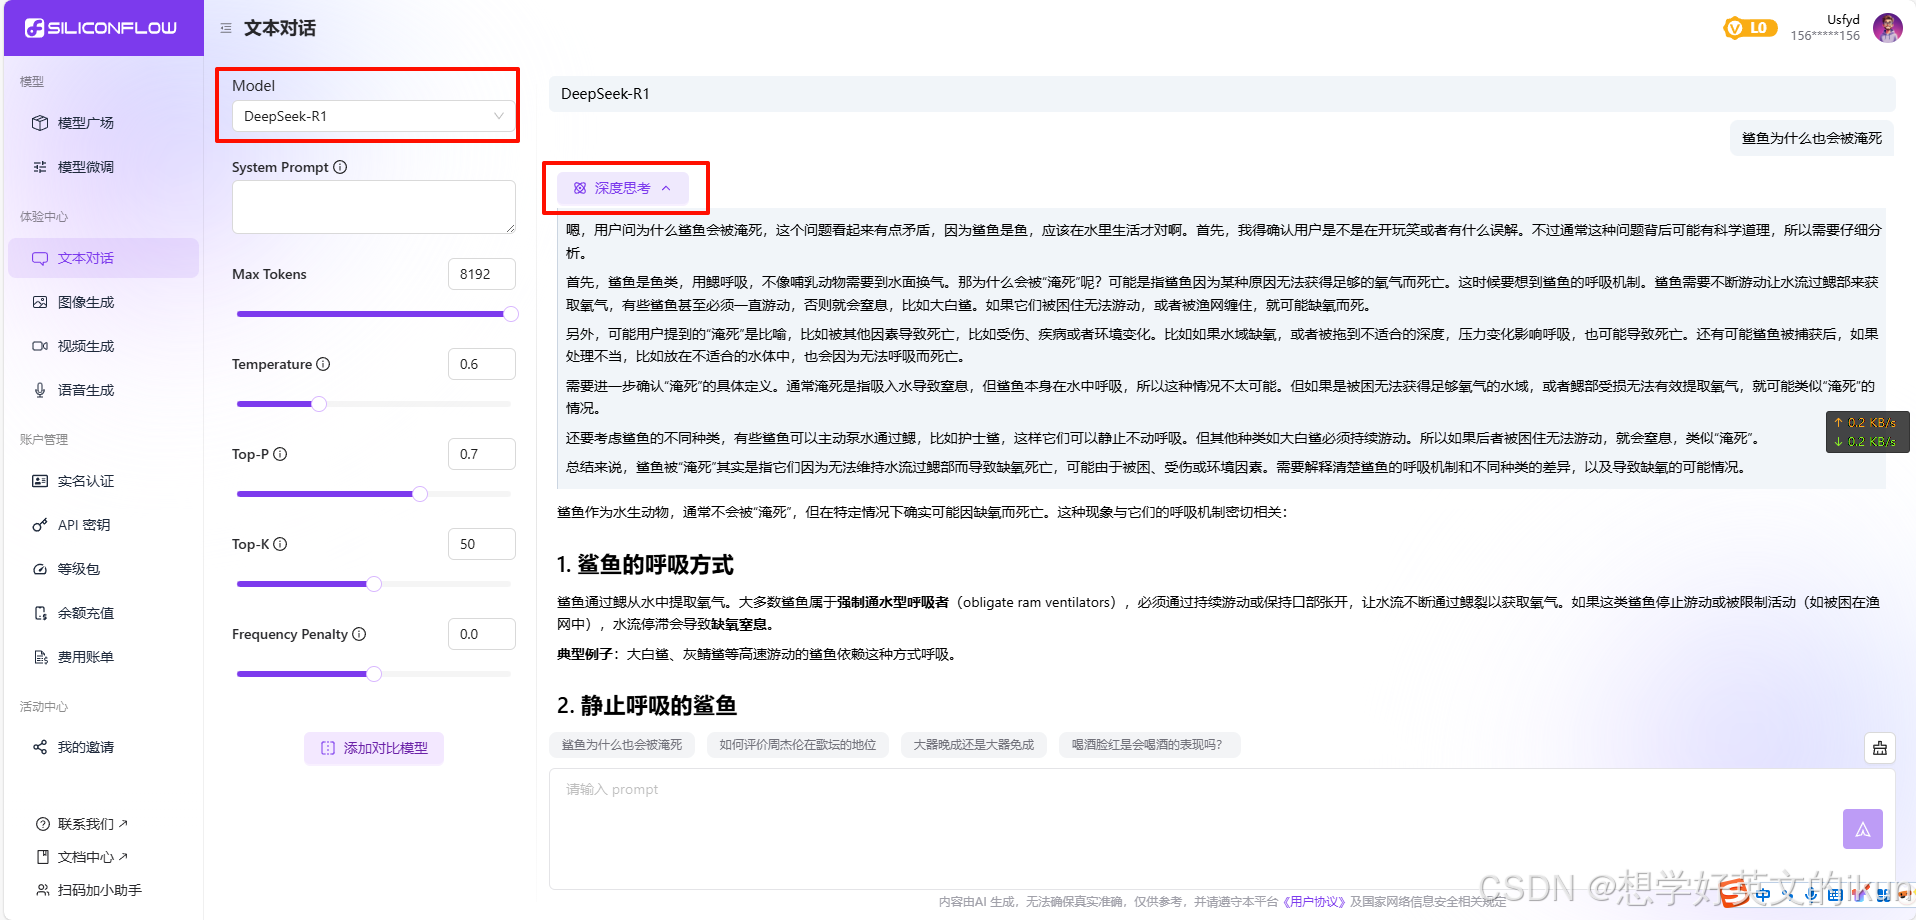The height and width of the screenshot is (920, 1916).
Task: Click the Frequency Penalty slider handle
Action: pyautogui.click(x=374, y=674)
